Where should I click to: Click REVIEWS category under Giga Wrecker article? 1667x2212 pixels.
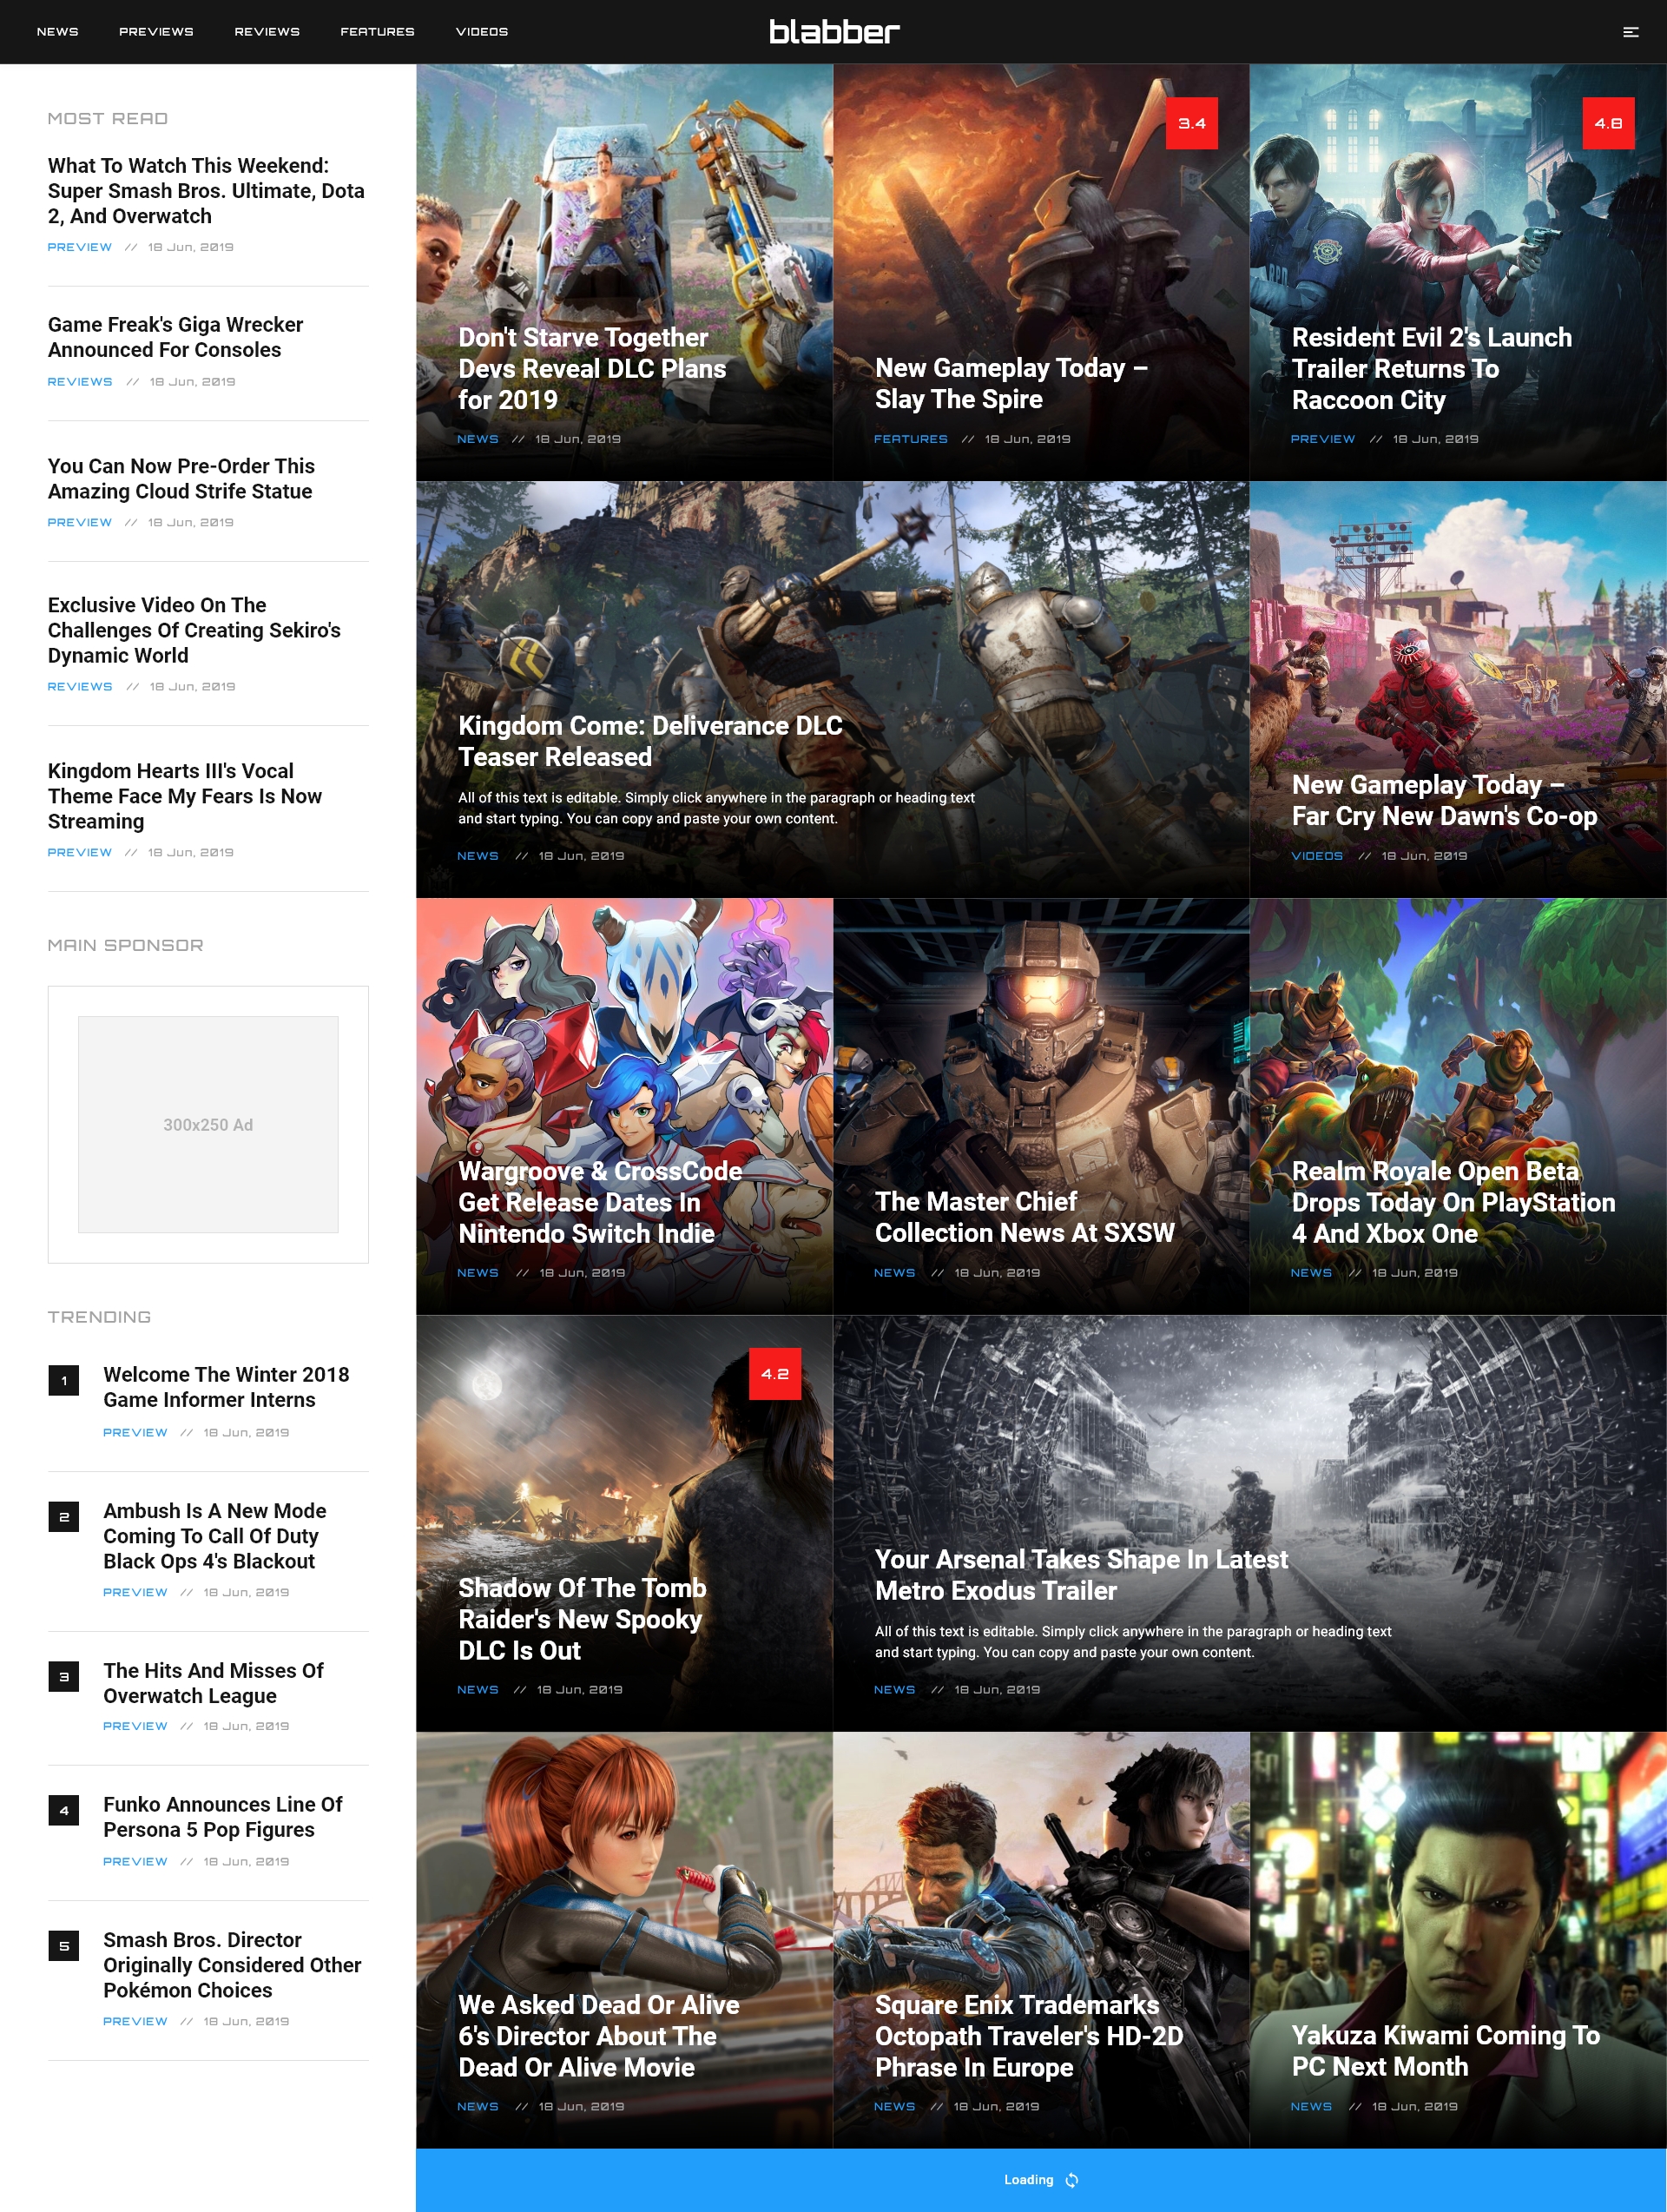coord(80,382)
